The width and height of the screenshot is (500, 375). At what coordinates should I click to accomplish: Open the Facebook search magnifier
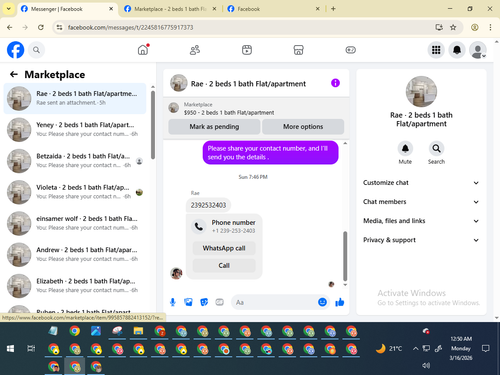pyautogui.click(x=36, y=50)
